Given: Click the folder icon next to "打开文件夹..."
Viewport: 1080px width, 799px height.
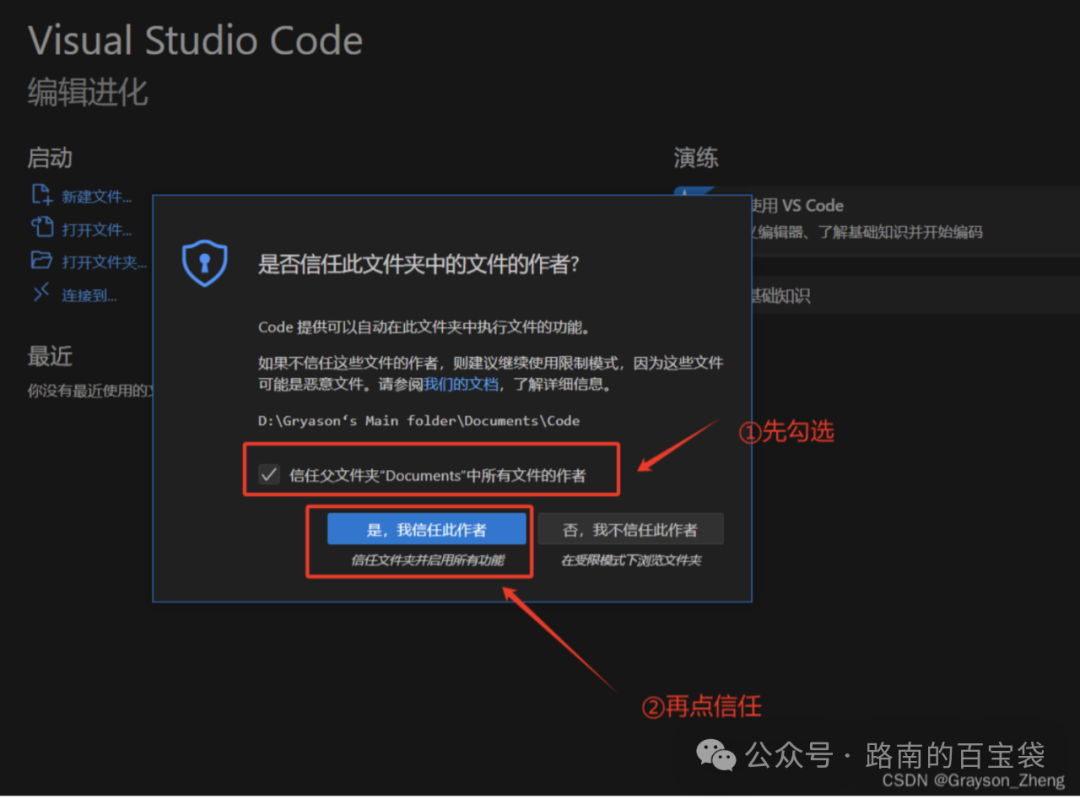Looking at the screenshot, I should point(41,260).
